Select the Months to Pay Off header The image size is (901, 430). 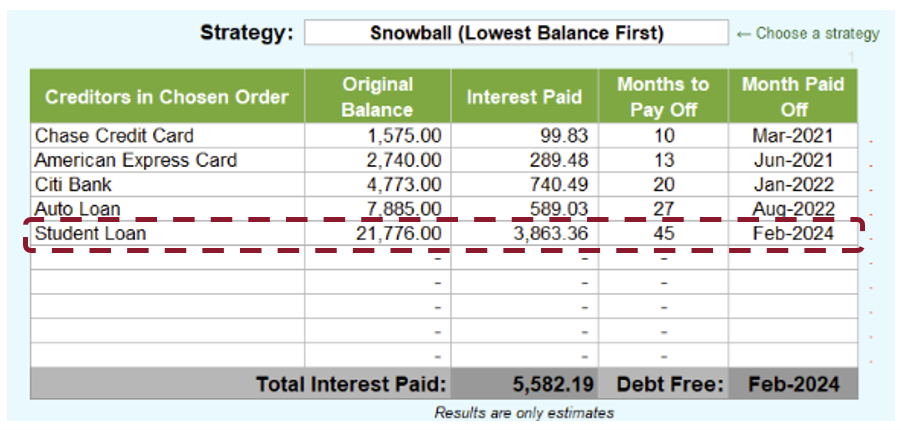663,97
